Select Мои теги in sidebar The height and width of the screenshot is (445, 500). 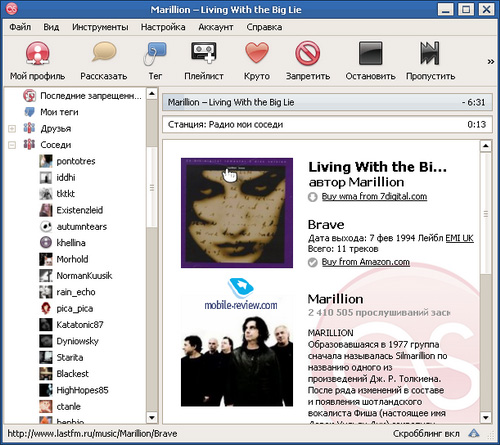click(59, 112)
